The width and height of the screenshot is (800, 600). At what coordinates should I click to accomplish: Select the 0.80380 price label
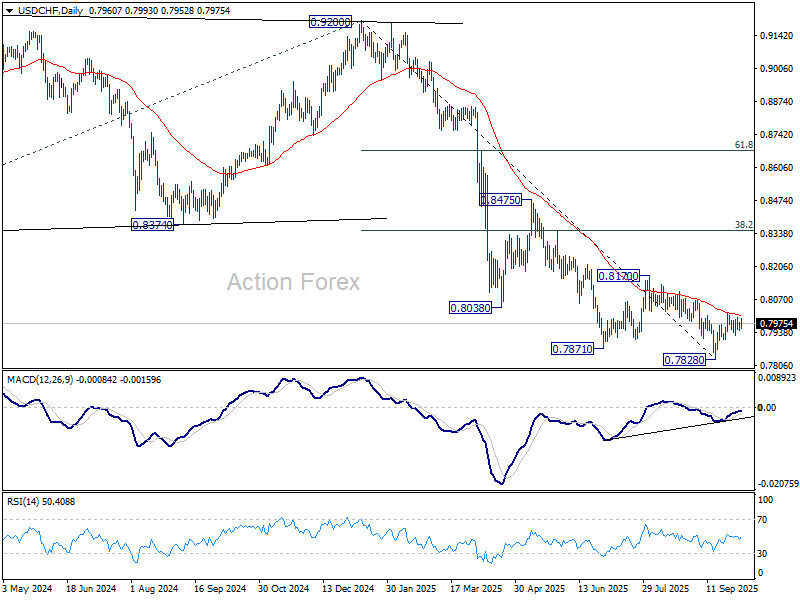[470, 308]
